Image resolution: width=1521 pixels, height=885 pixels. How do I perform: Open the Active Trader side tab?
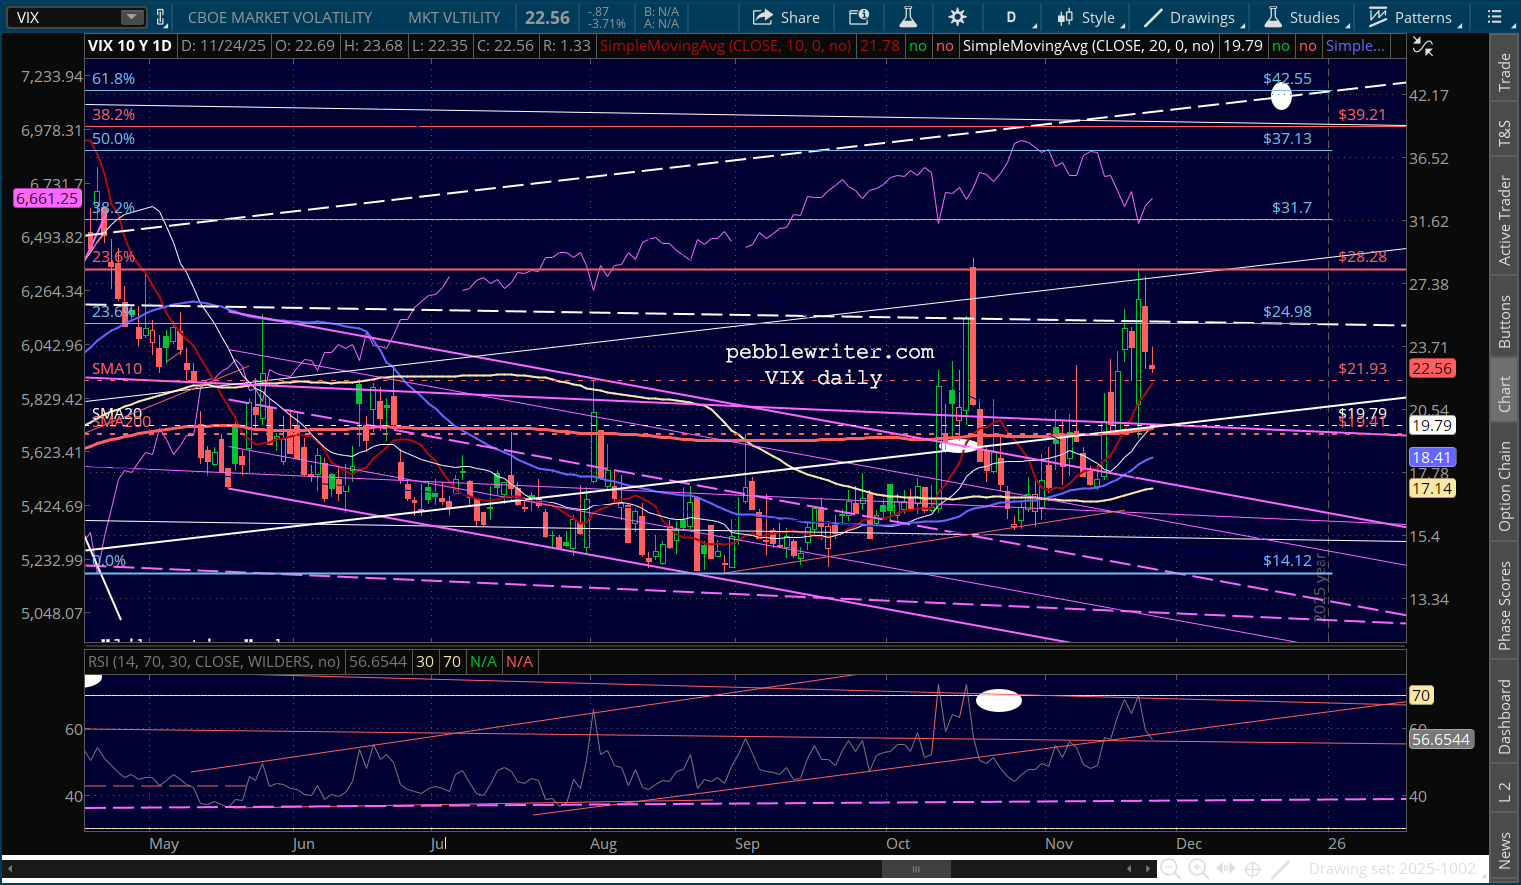1504,220
